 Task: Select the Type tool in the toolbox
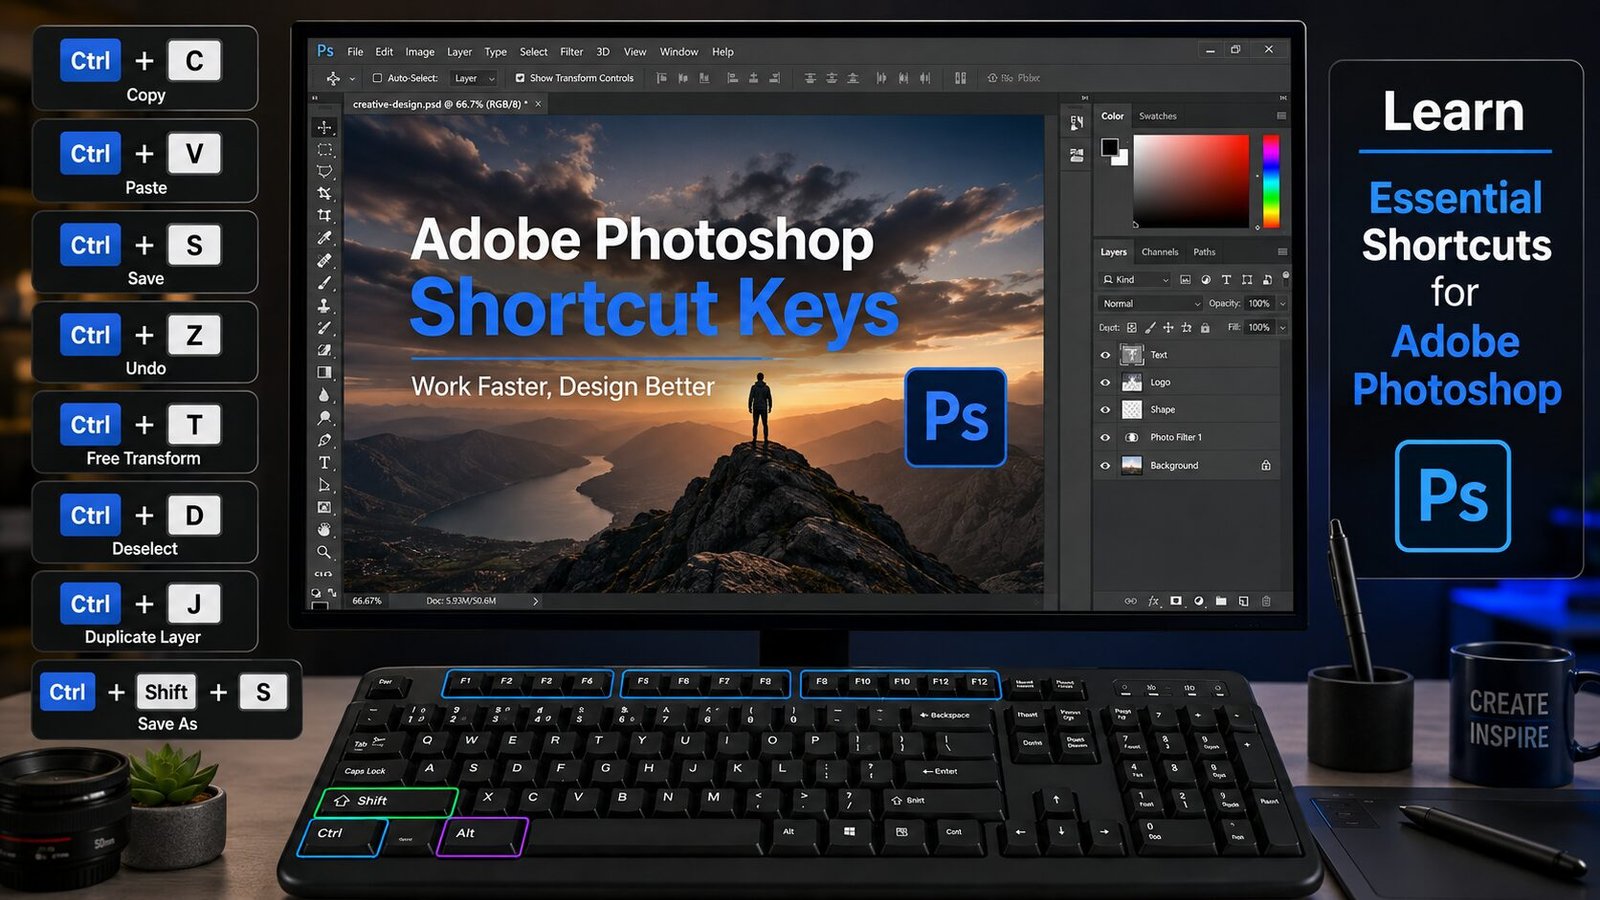tap(324, 463)
